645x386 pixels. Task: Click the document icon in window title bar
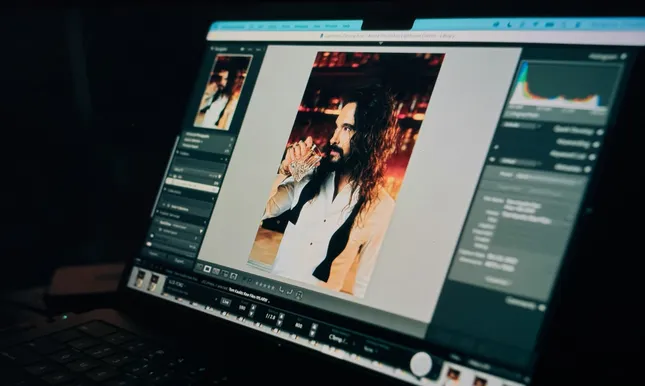(321, 36)
